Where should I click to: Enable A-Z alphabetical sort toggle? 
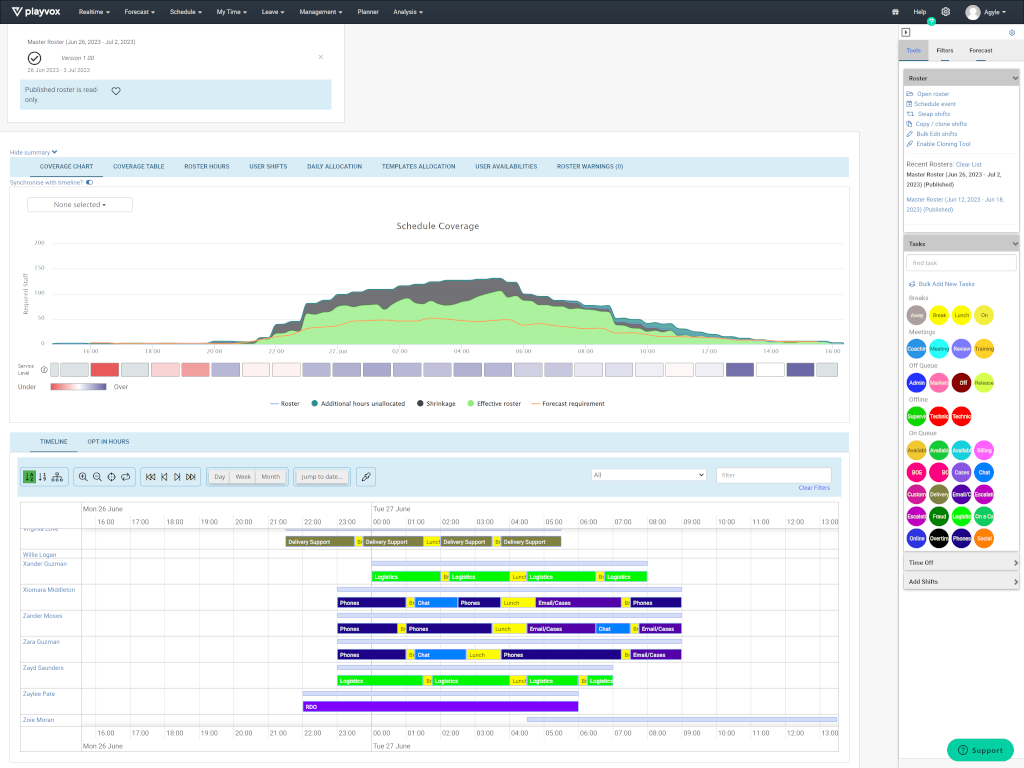tap(30, 477)
